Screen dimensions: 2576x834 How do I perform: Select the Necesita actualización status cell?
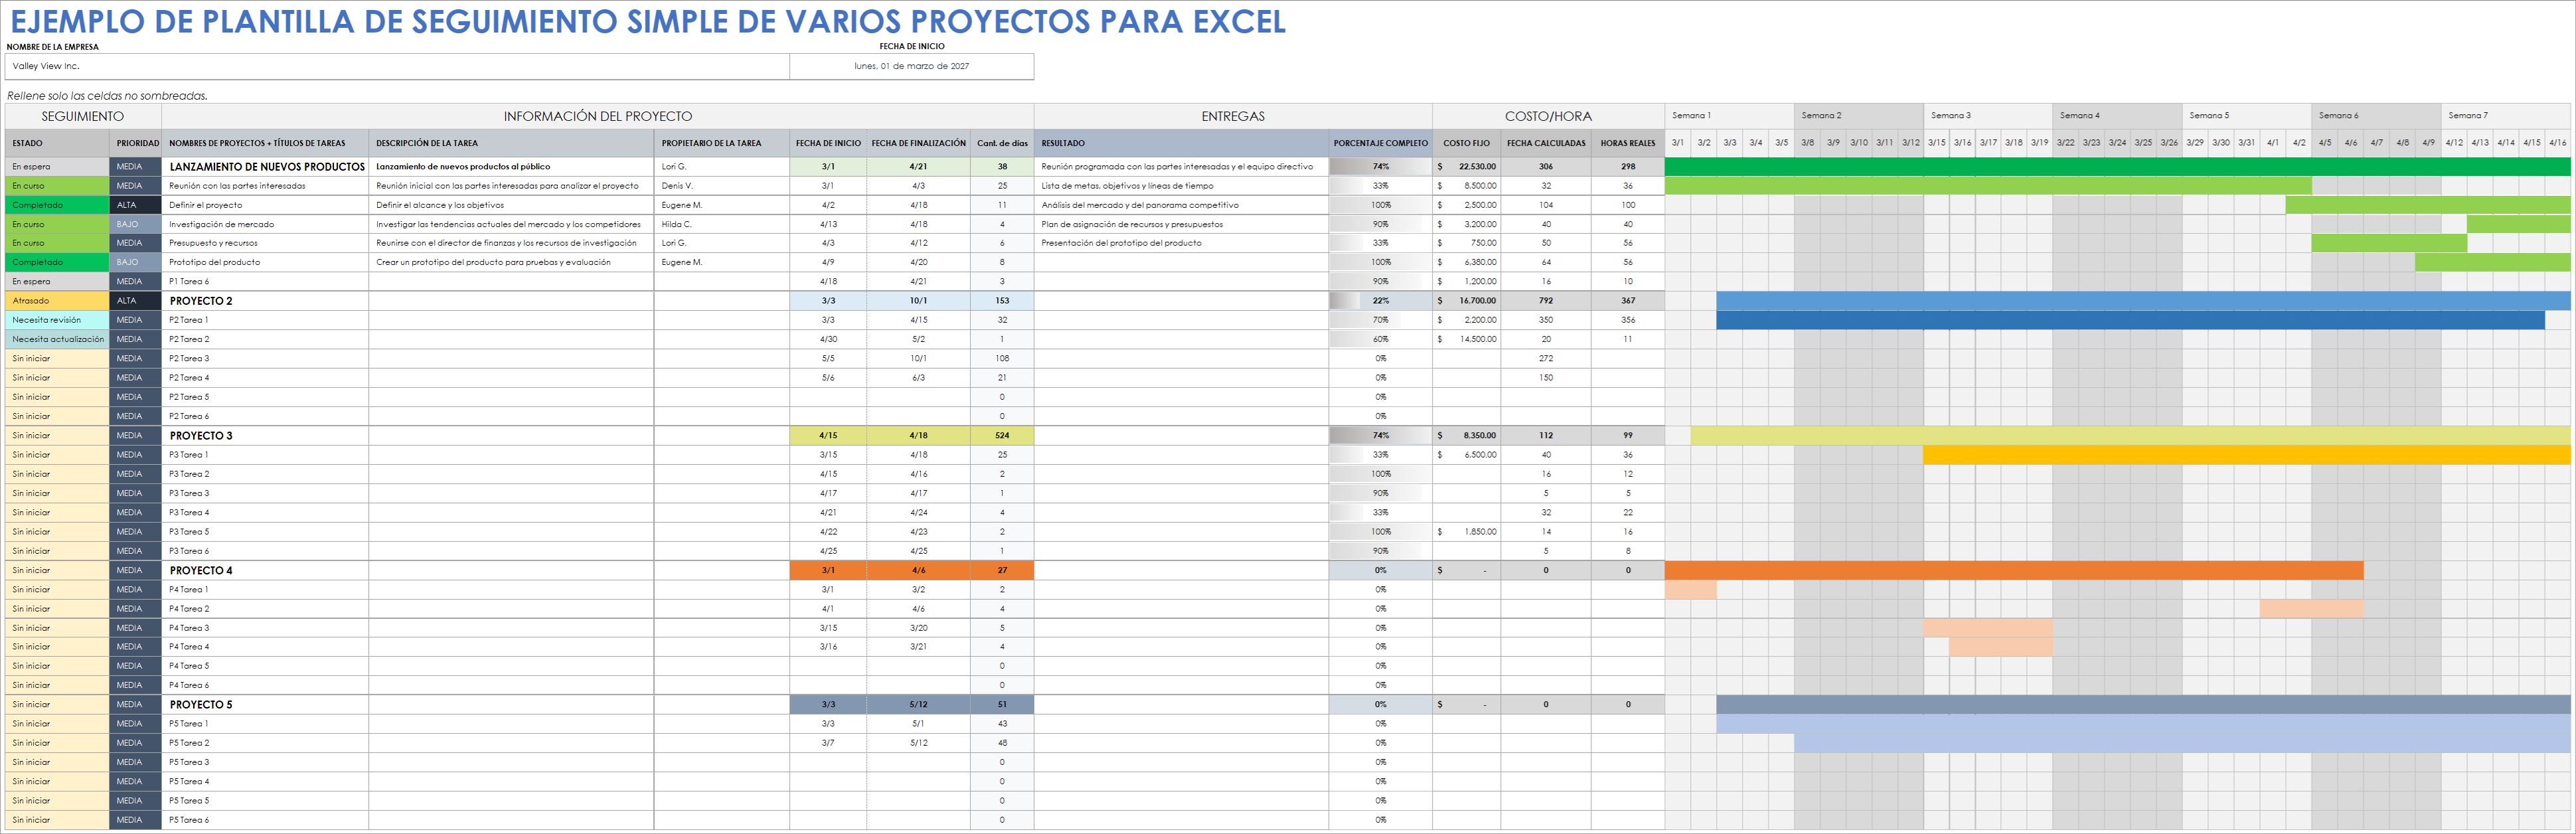pos(54,339)
